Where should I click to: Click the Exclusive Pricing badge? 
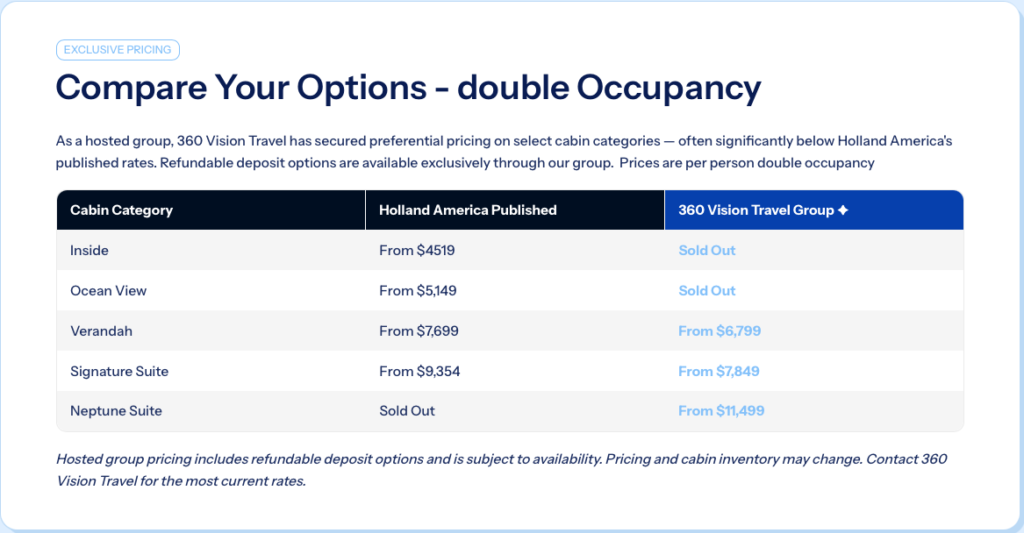[x=118, y=50]
